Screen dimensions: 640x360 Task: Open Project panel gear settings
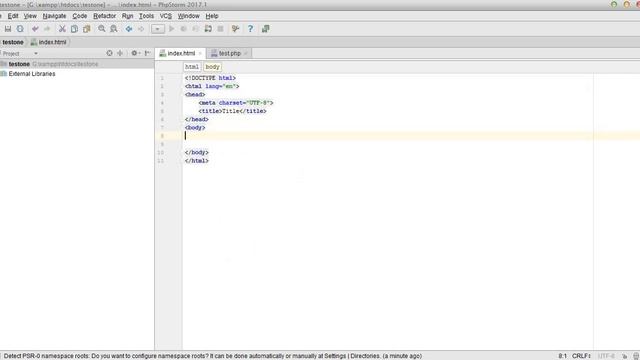tap(135, 53)
